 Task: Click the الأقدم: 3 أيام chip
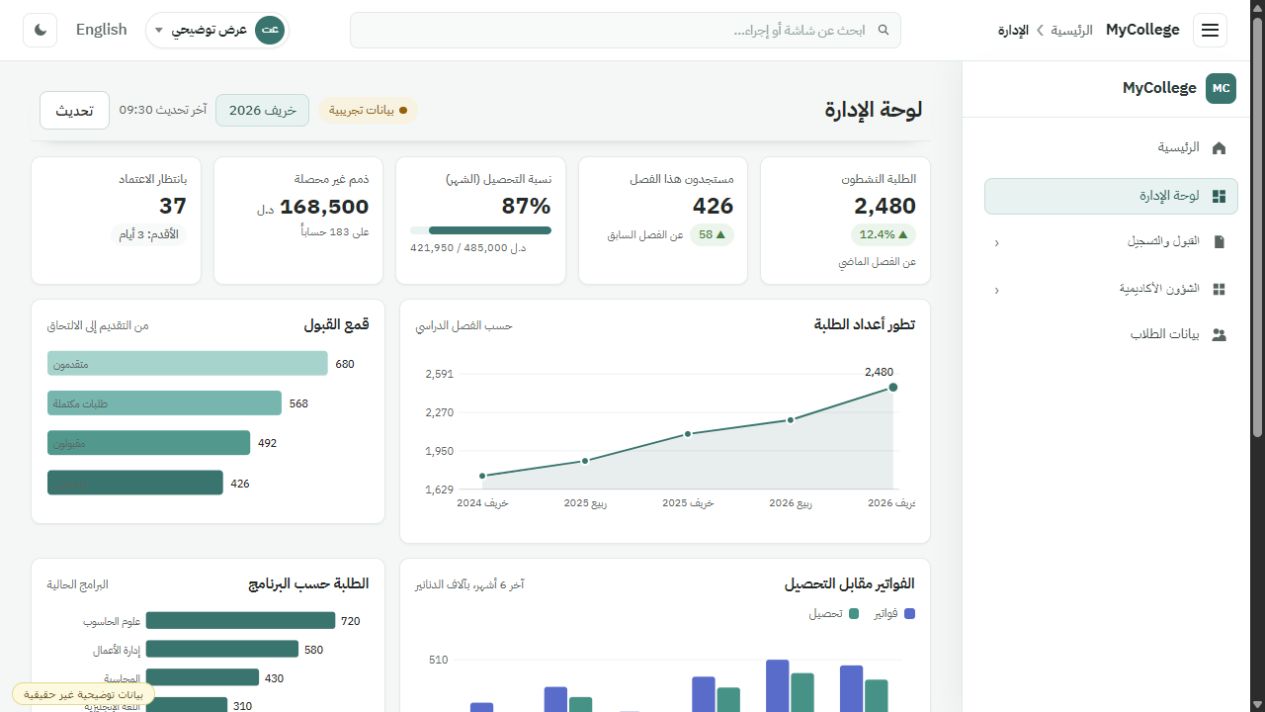149,235
